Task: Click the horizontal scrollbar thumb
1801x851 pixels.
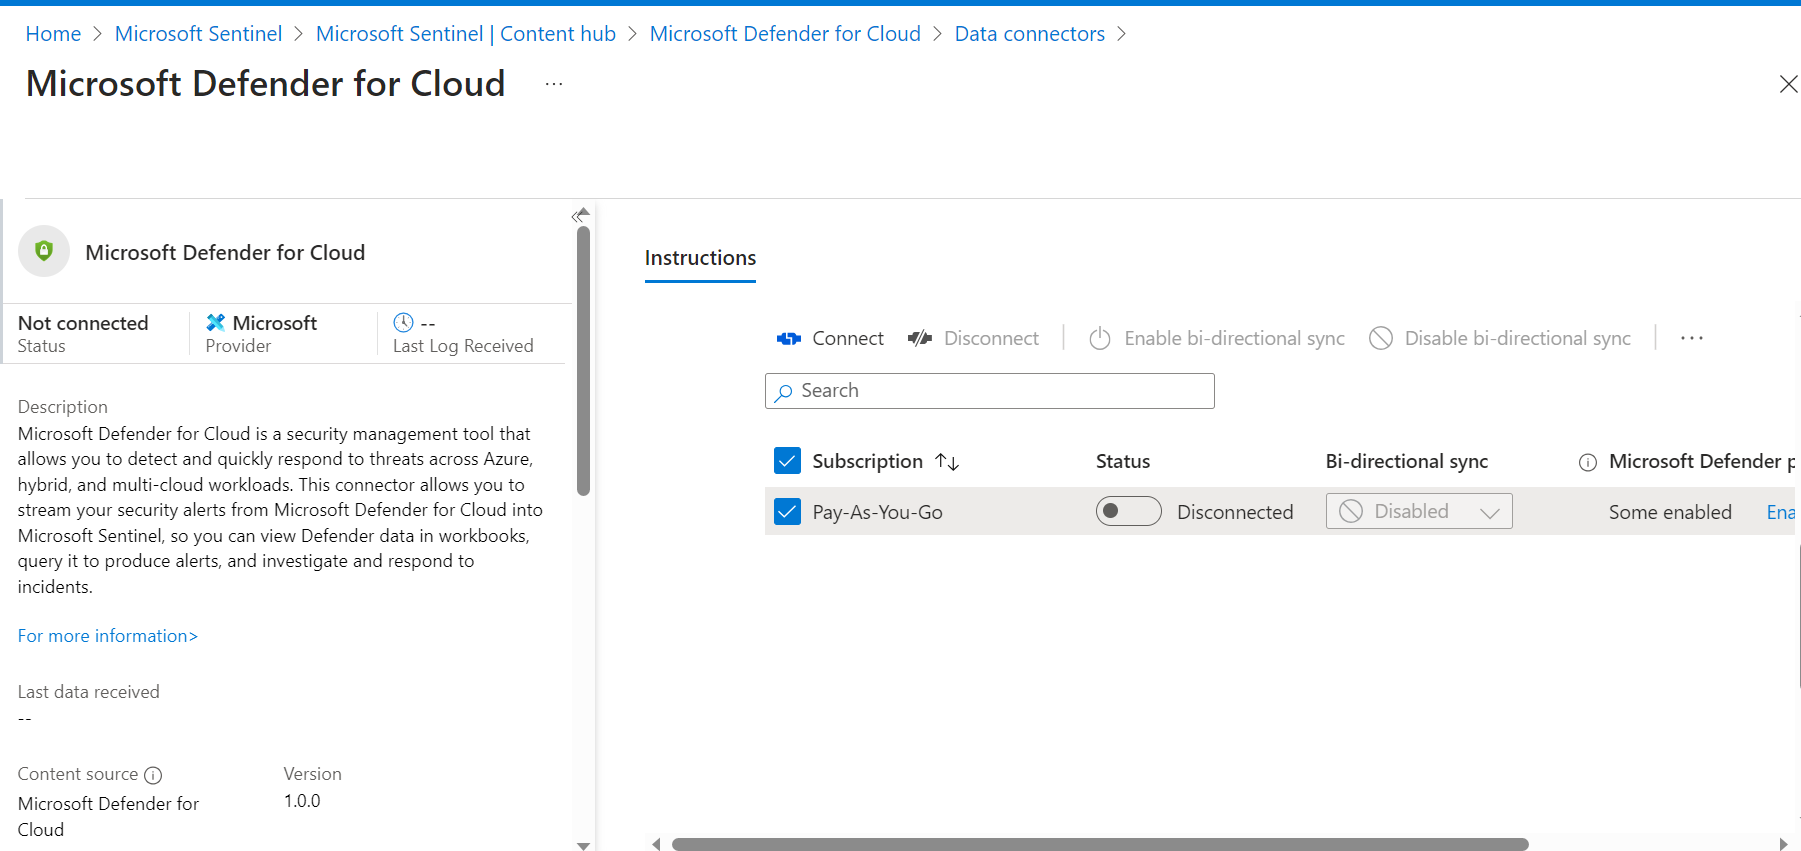Action: click(1100, 844)
